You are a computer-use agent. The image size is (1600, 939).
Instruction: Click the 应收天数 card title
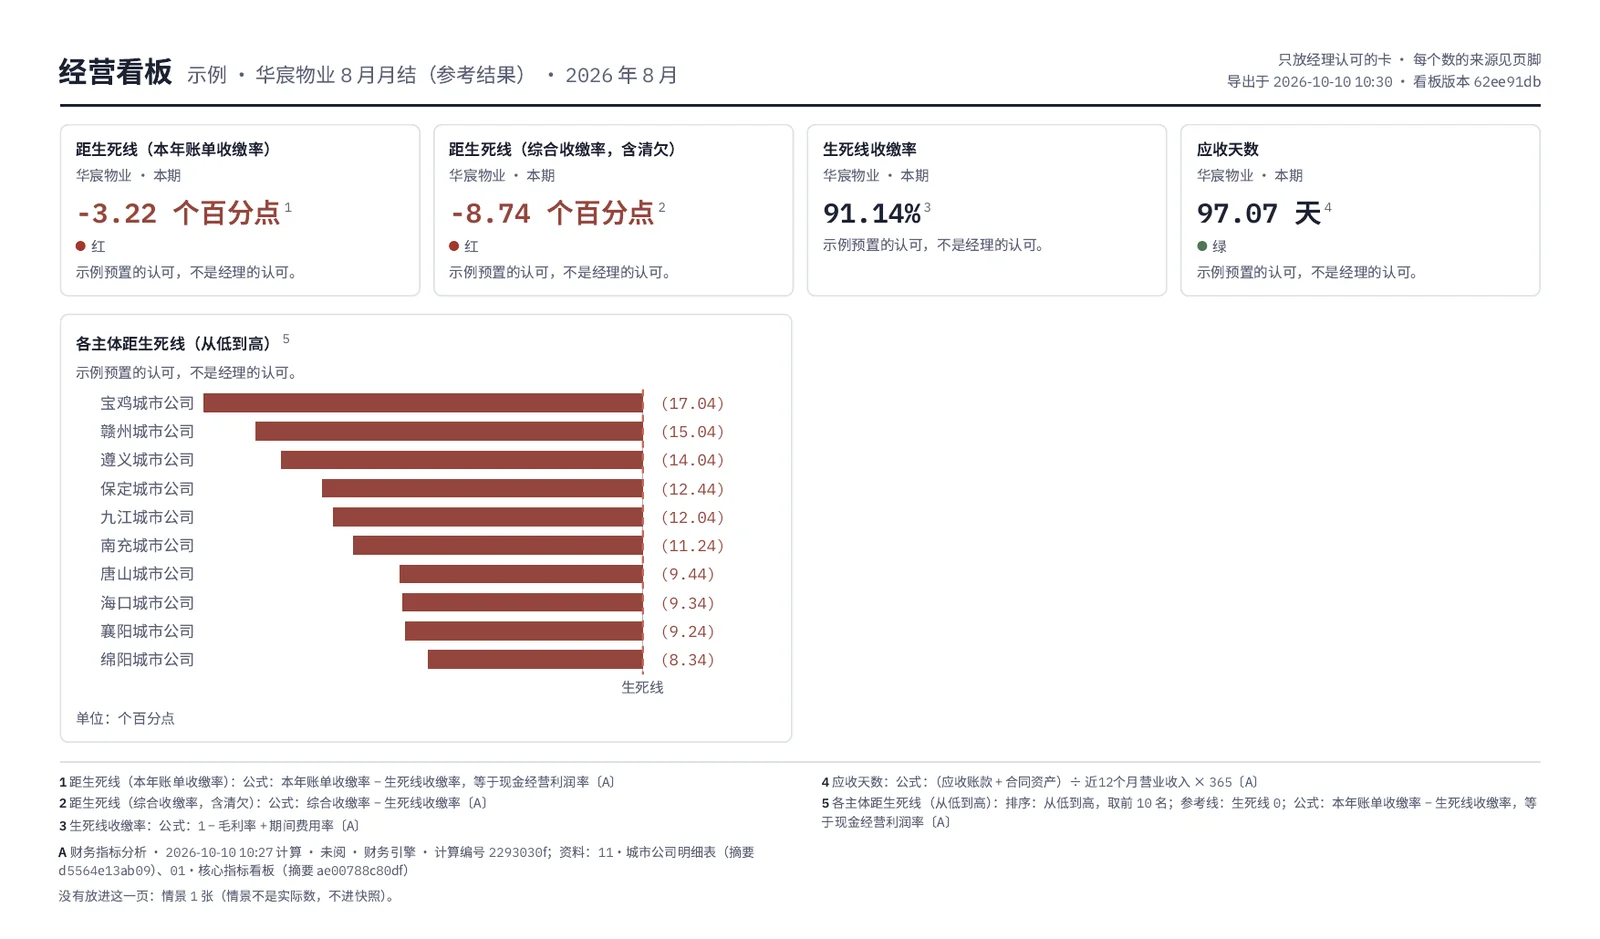point(1228,149)
